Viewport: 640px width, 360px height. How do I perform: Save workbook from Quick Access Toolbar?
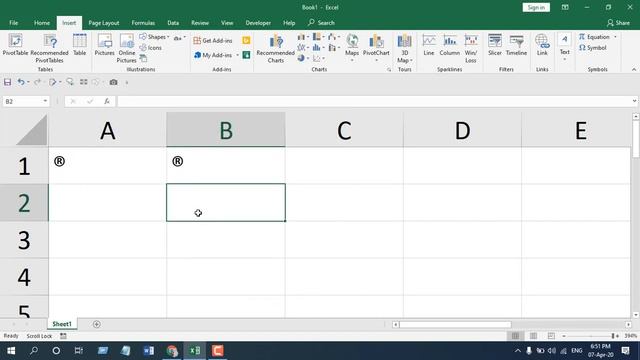[x=7, y=82]
